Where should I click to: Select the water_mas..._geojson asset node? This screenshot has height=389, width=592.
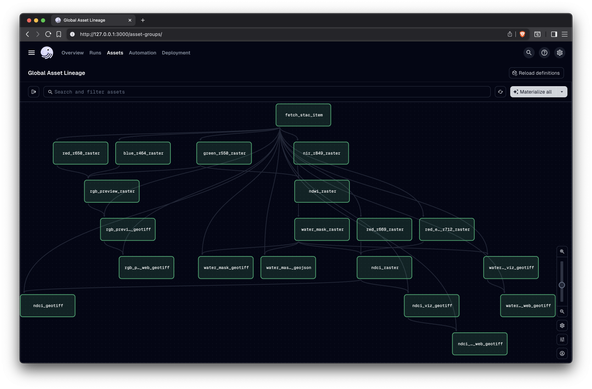click(x=288, y=267)
